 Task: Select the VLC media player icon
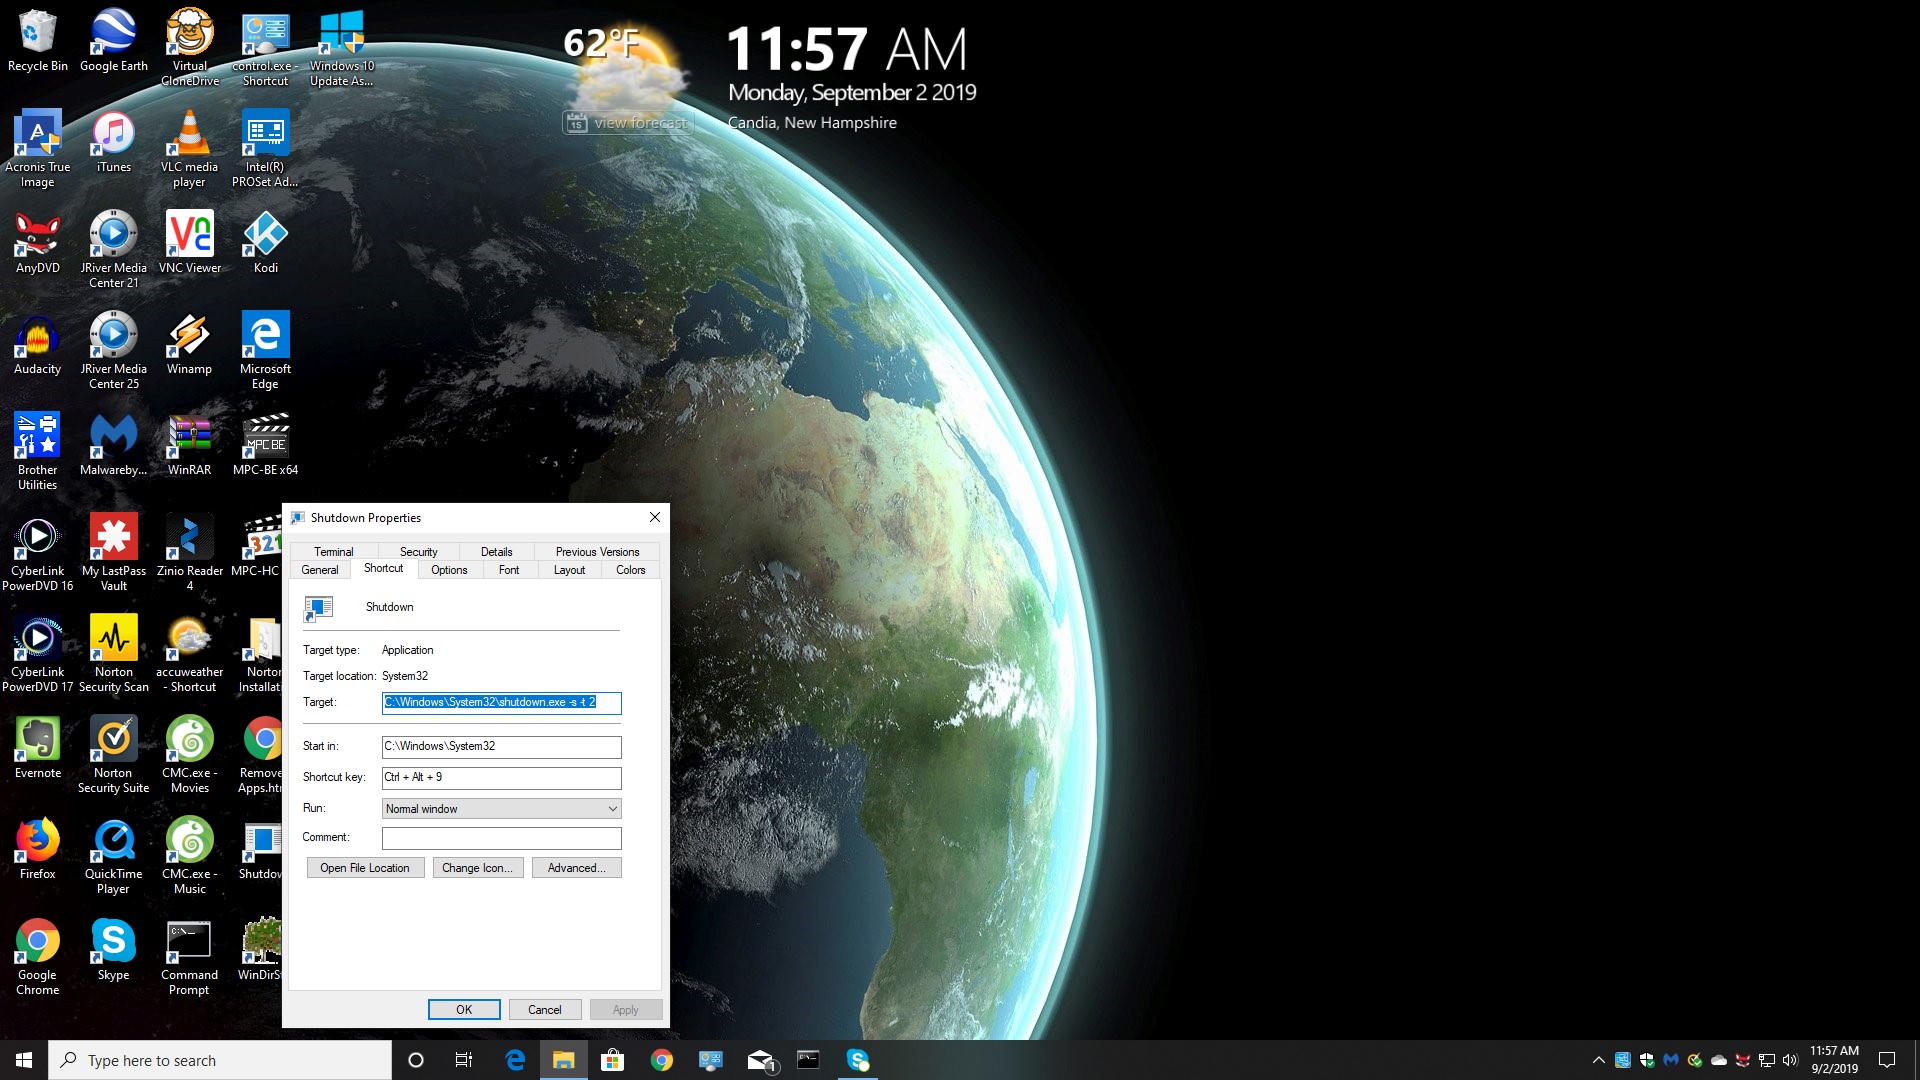[x=190, y=148]
